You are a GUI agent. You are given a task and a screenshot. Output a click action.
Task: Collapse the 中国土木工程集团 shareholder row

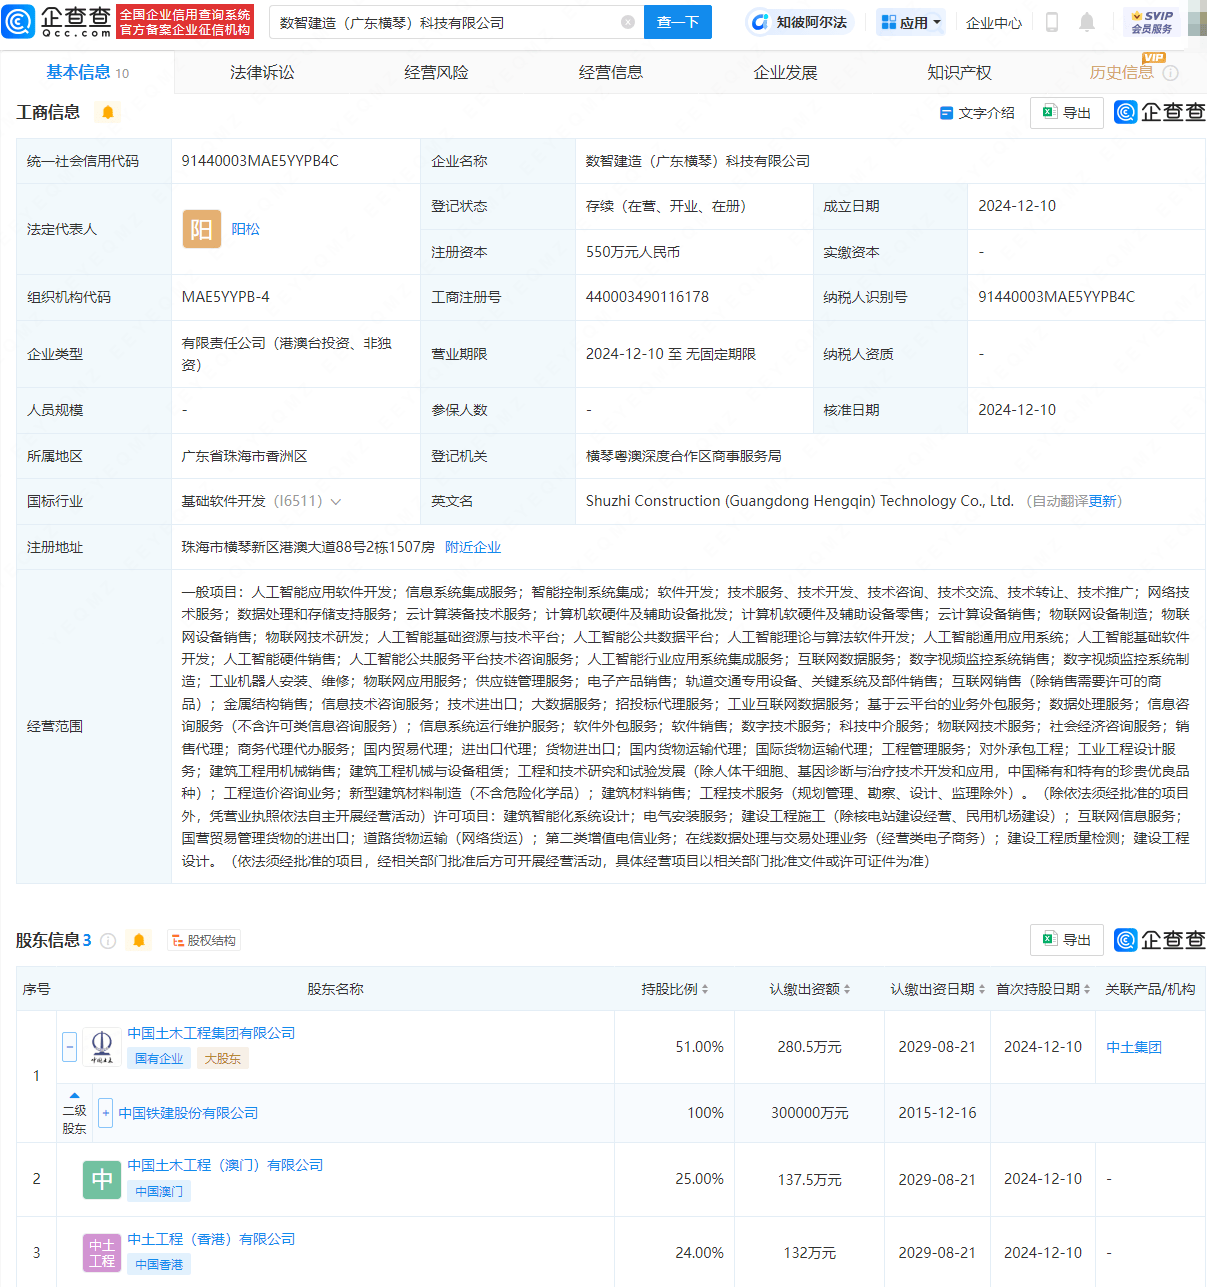69,1047
